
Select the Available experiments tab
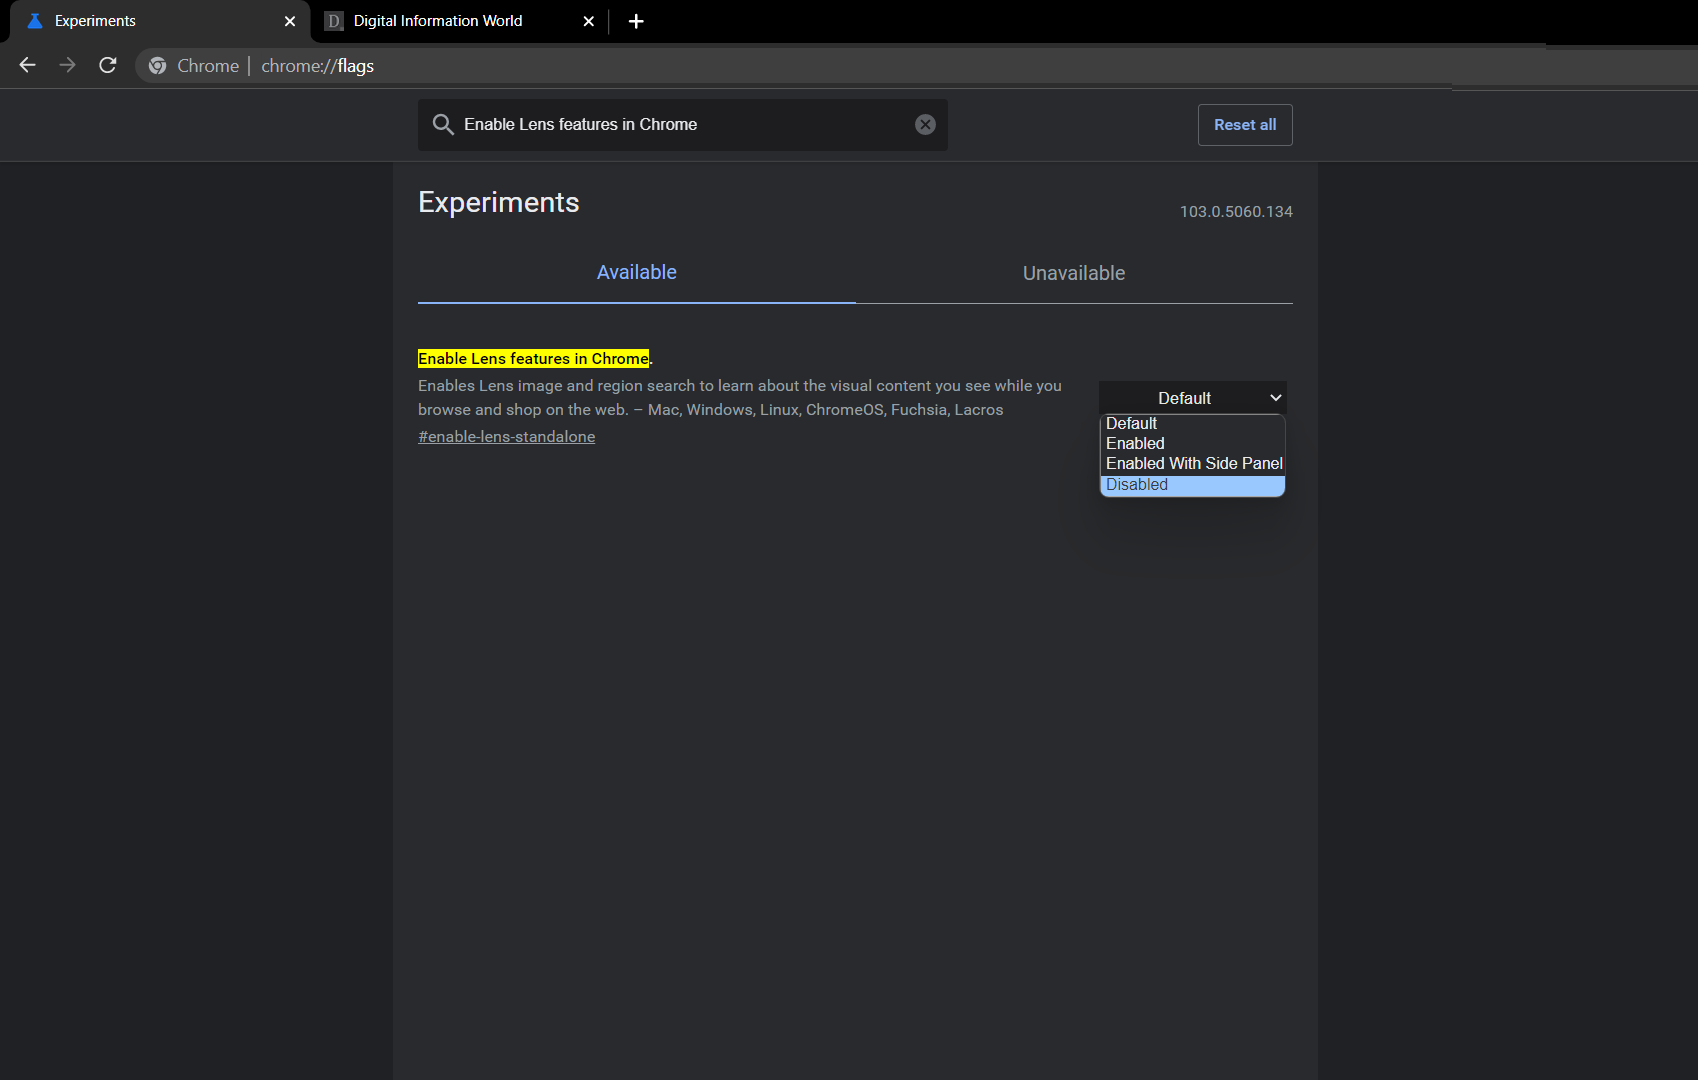[637, 273]
